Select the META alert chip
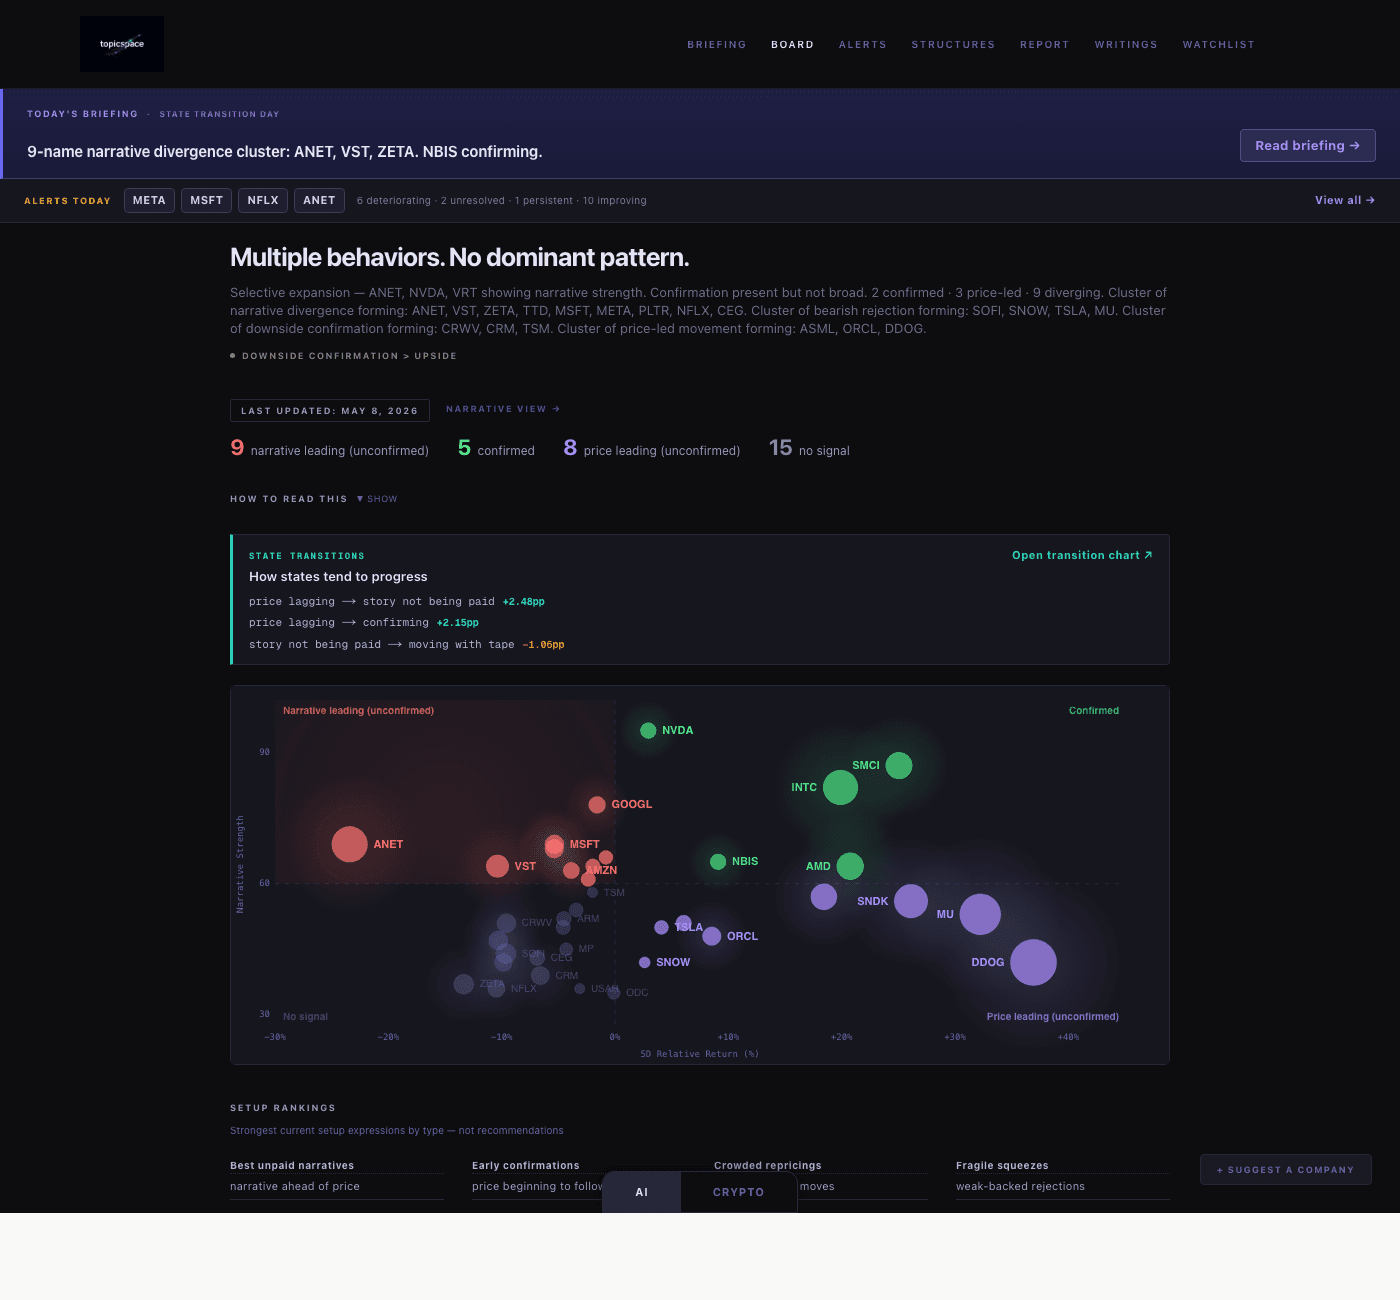Viewport: 1400px width, 1300px height. pos(149,200)
